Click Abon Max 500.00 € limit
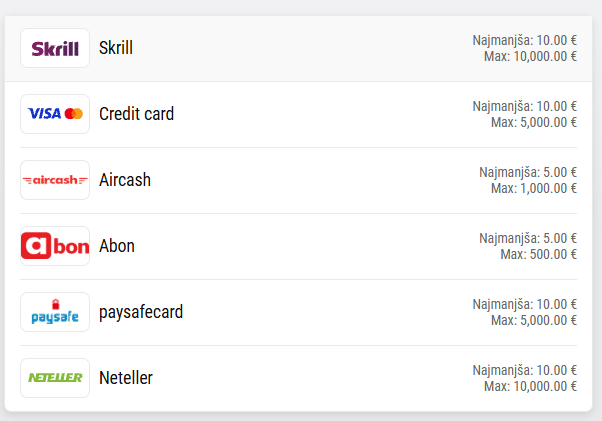This screenshot has height=421, width=602. click(539, 255)
